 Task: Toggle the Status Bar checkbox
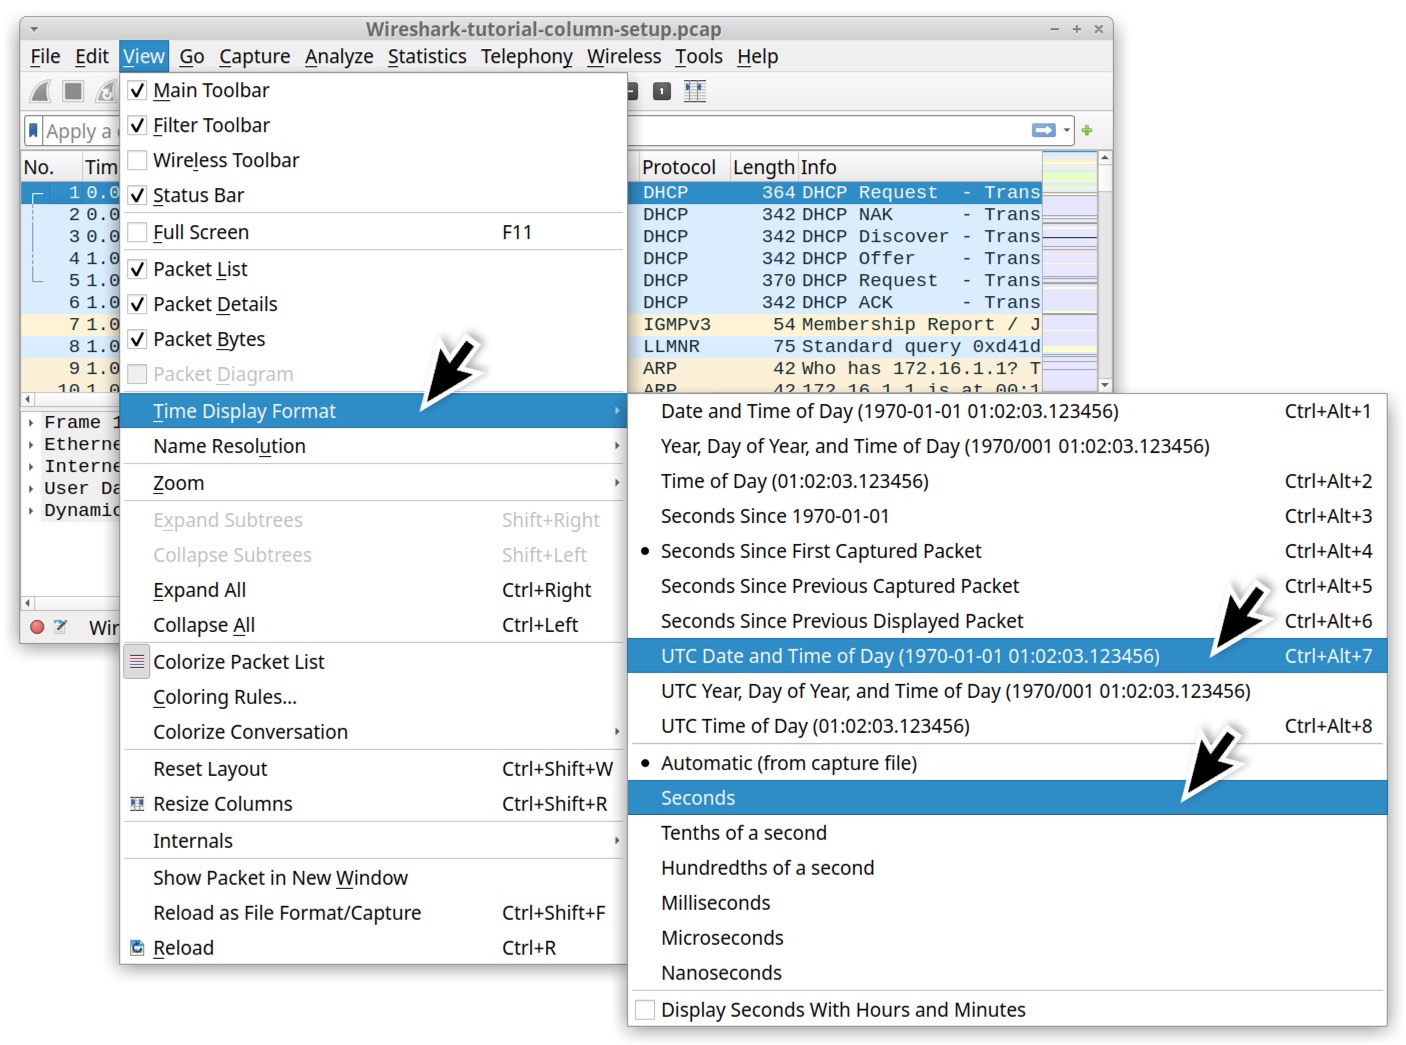pyautogui.click(x=138, y=196)
